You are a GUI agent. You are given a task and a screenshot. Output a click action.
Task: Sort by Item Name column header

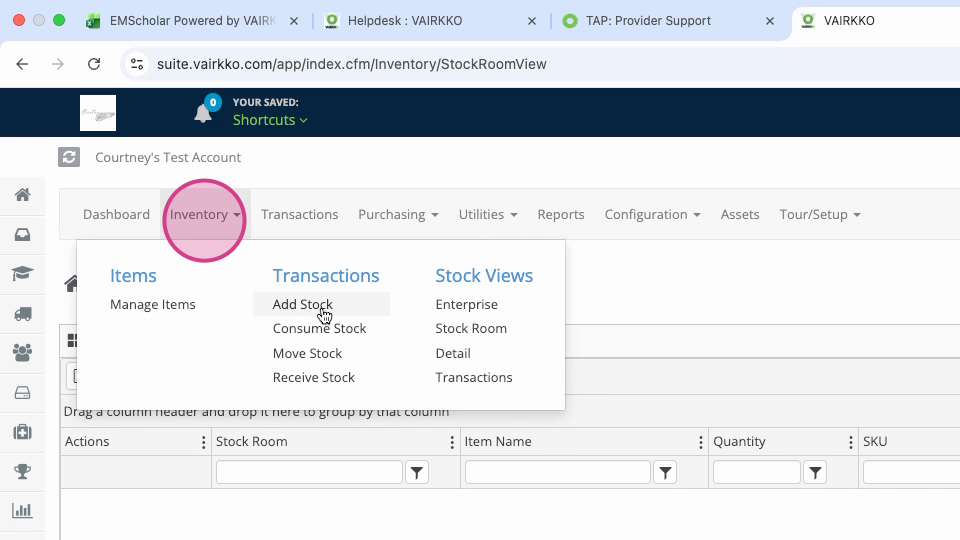point(498,442)
